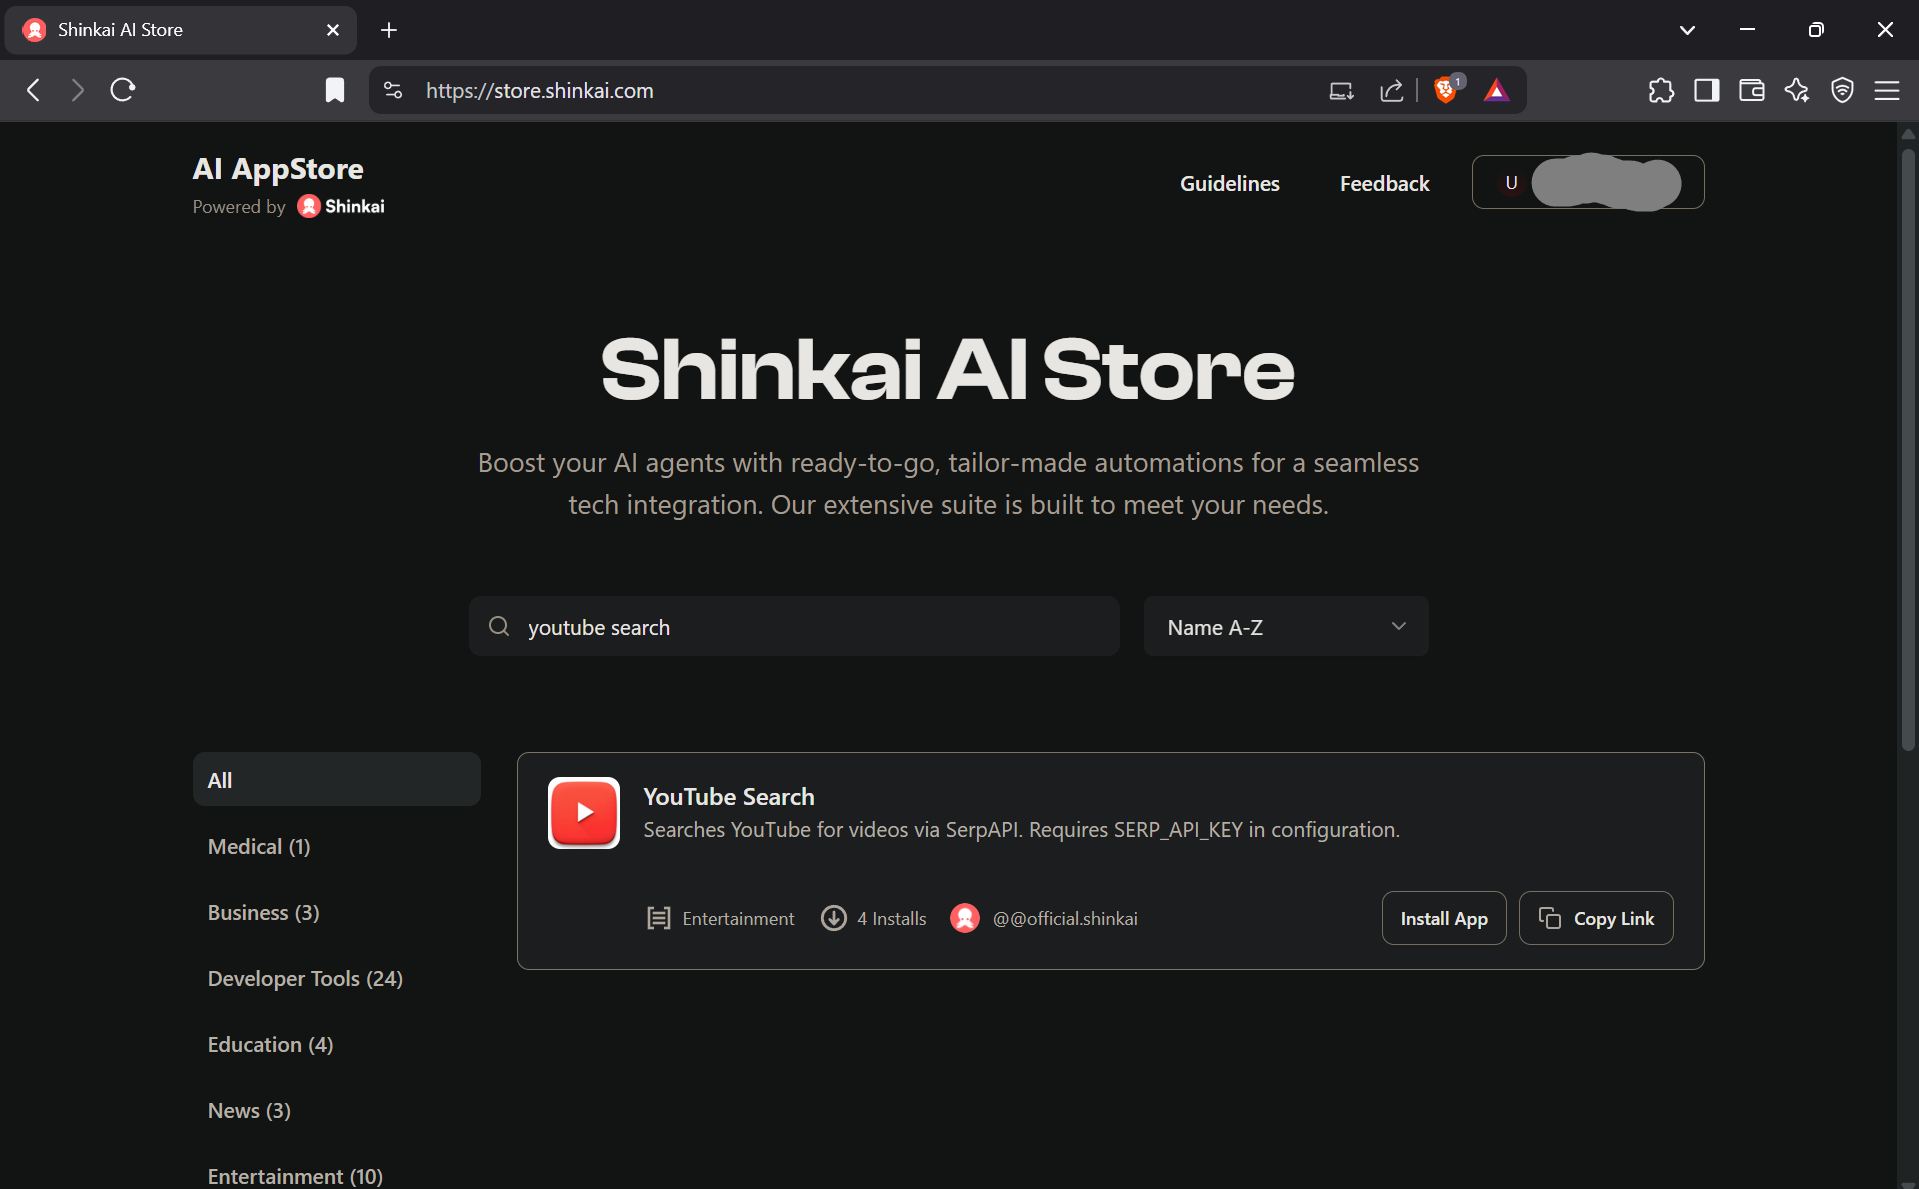Open the Brave Shields panel

pyautogui.click(x=1447, y=90)
